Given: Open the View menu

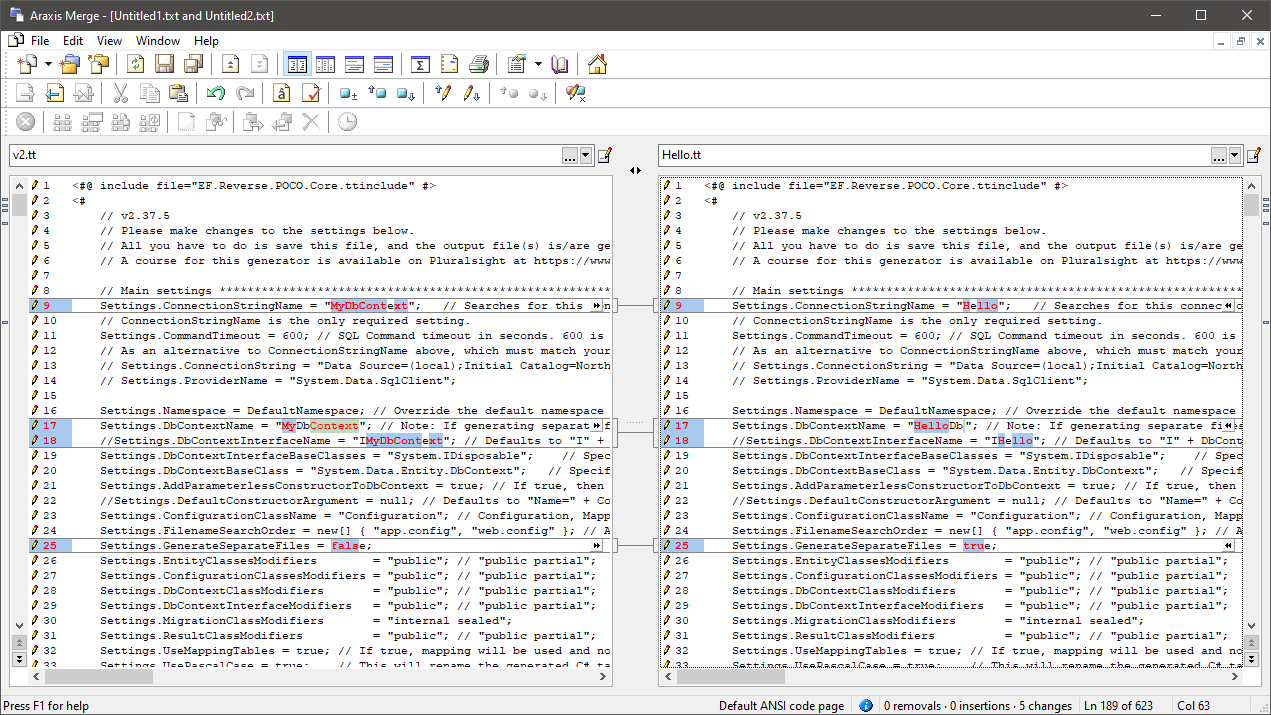Looking at the screenshot, I should tap(109, 41).
